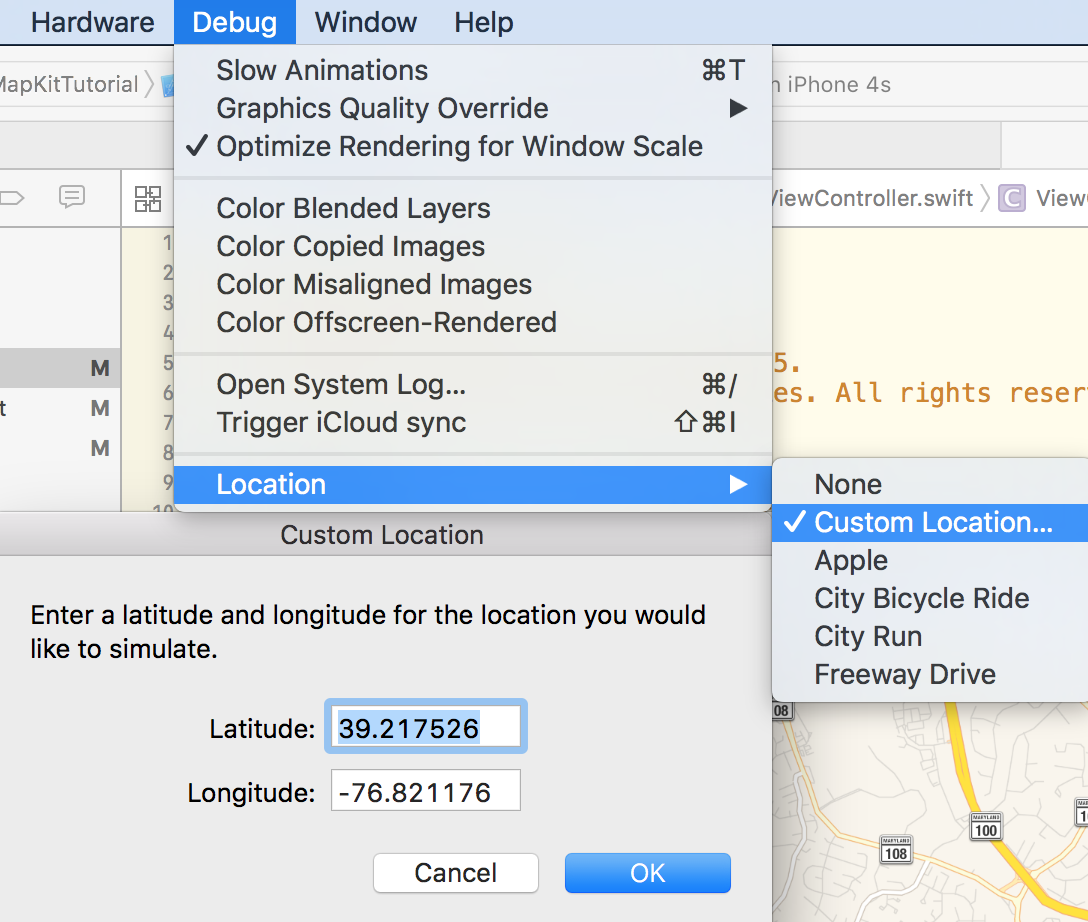The width and height of the screenshot is (1088, 922).
Task: Click the breakpoint tag navigator icon
Action: (11, 198)
